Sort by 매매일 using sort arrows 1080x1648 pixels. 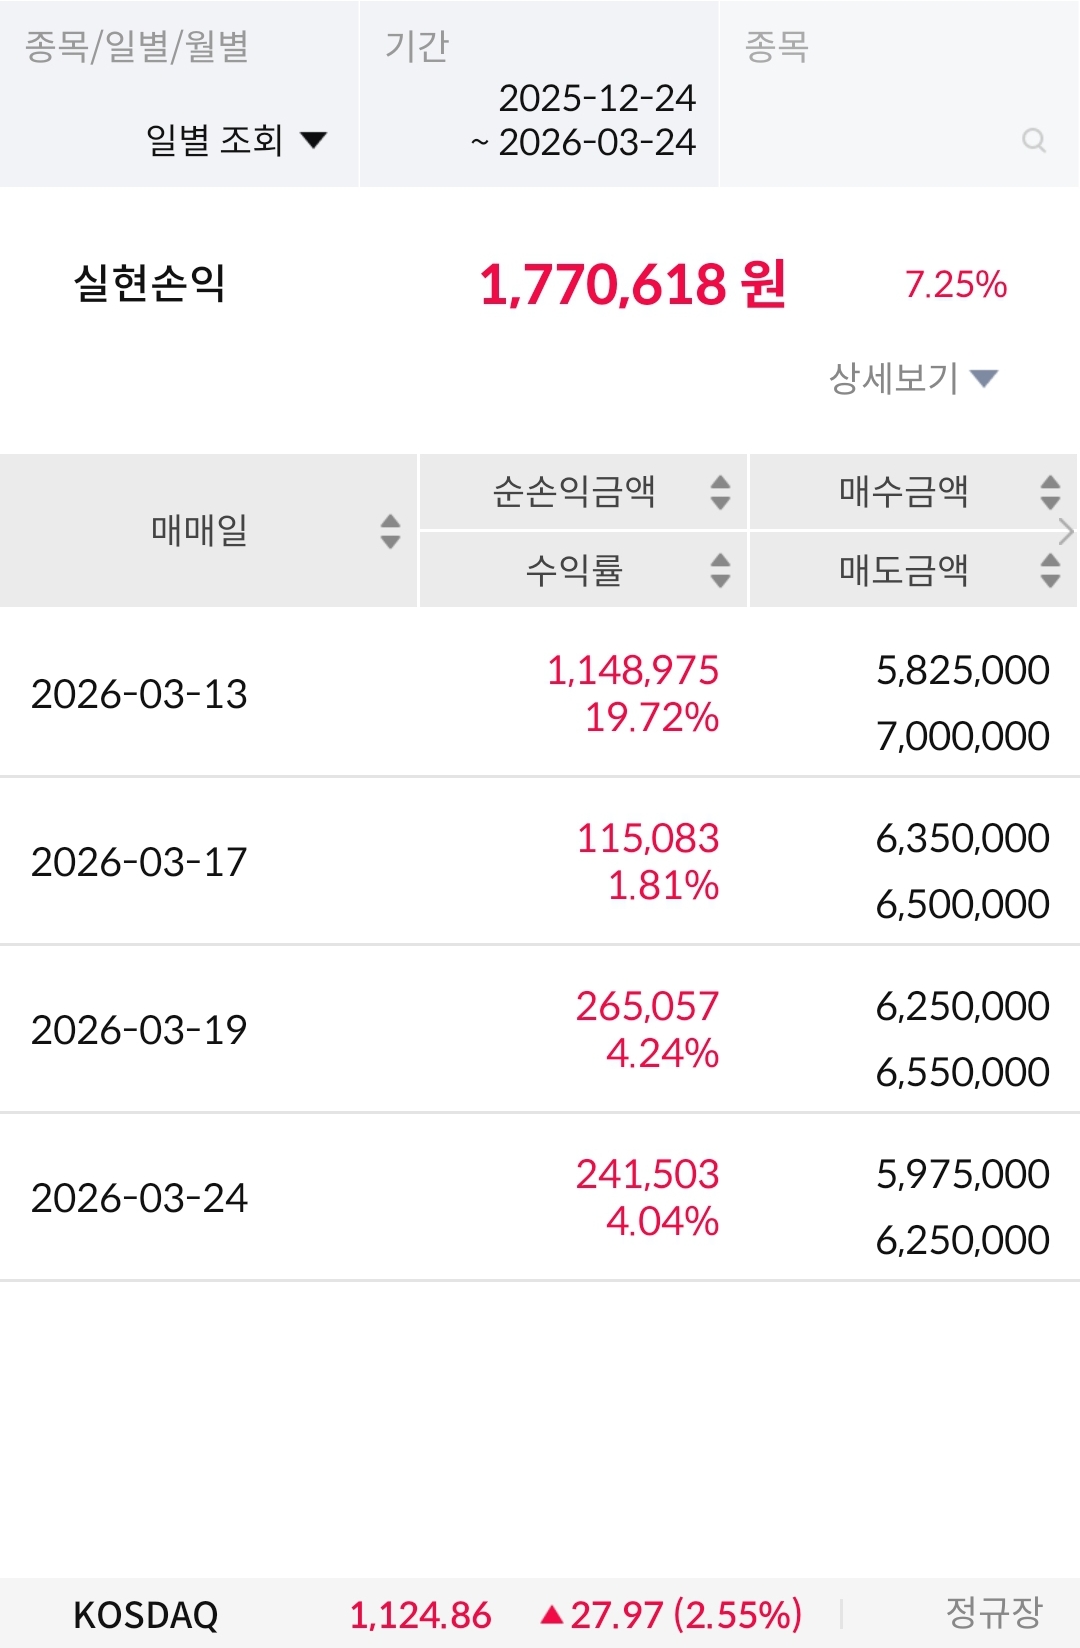pos(390,531)
